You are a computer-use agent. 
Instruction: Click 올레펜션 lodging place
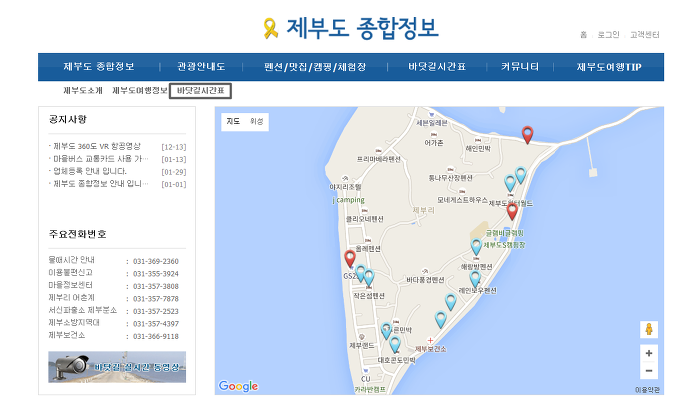(368, 248)
